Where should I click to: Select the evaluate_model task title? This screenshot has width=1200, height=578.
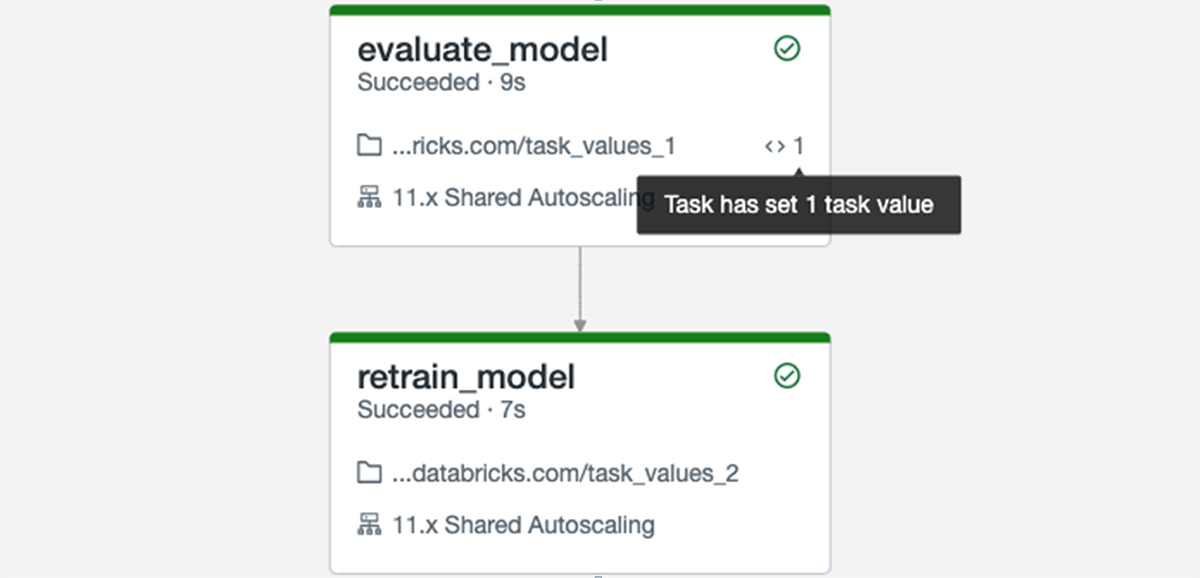coord(482,50)
